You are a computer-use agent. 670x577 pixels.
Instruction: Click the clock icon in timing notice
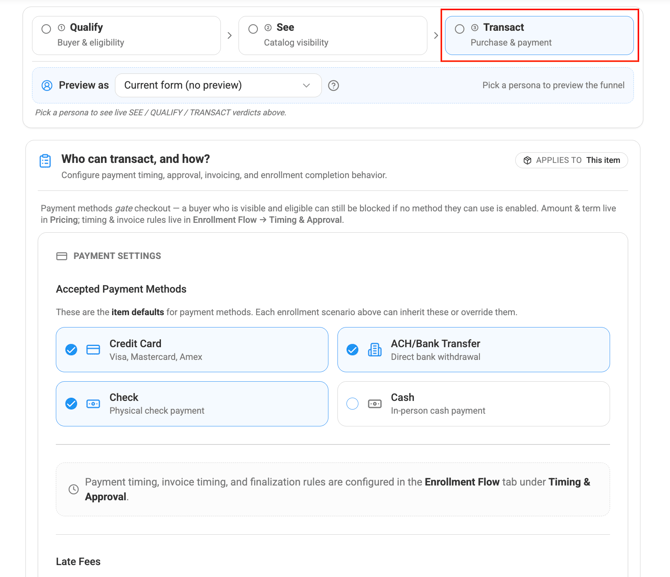pyautogui.click(x=73, y=489)
